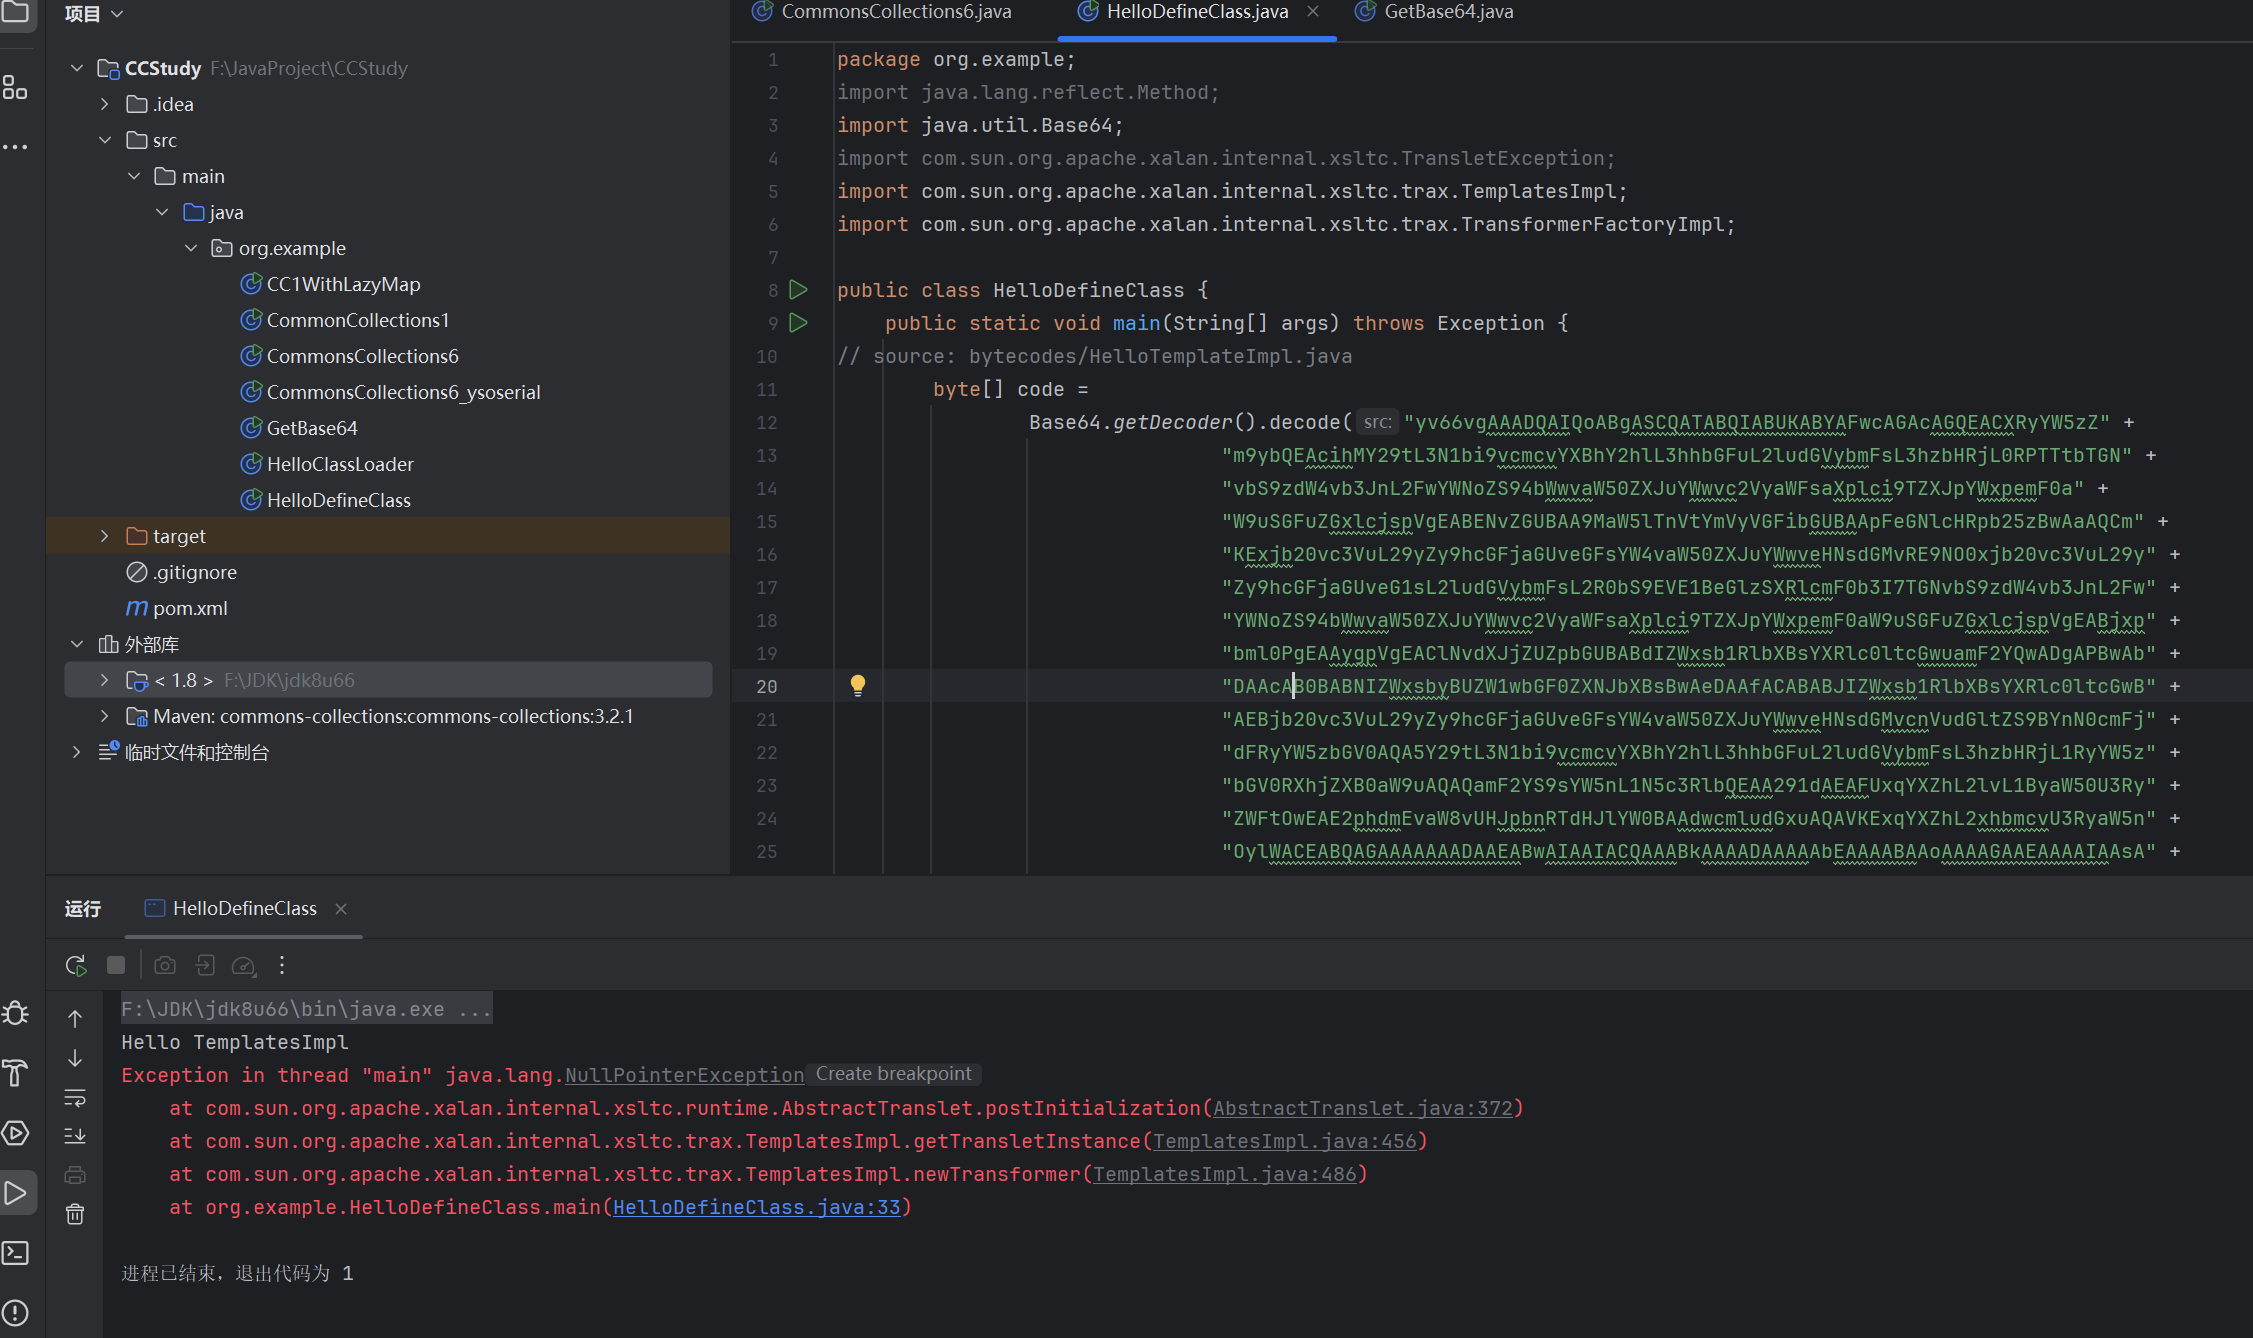Click the trash Clear All console icon
This screenshot has width=2253, height=1338.
pos(75,1214)
